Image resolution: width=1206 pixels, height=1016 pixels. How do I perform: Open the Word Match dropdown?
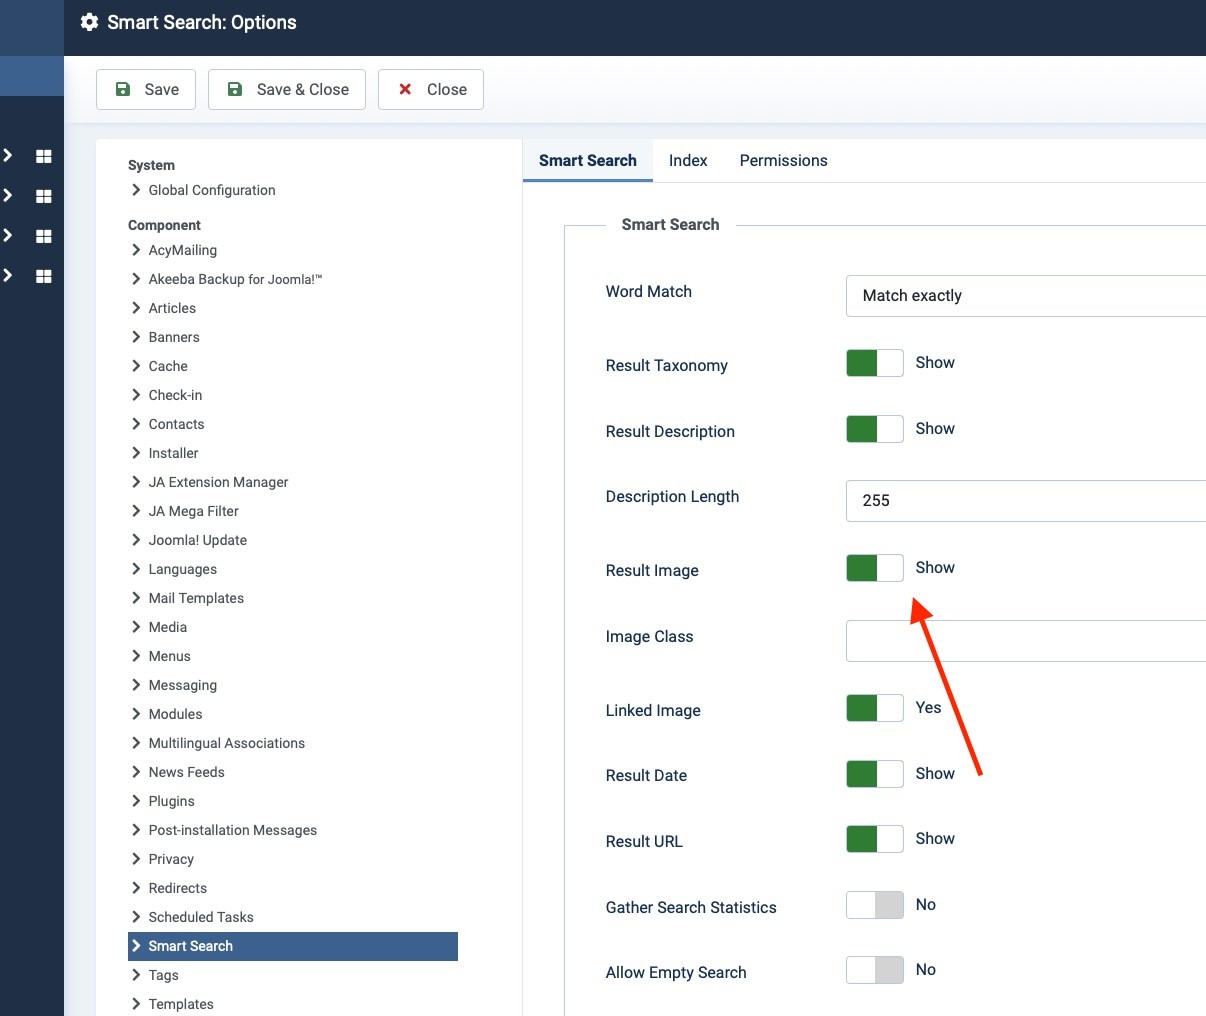click(1025, 296)
